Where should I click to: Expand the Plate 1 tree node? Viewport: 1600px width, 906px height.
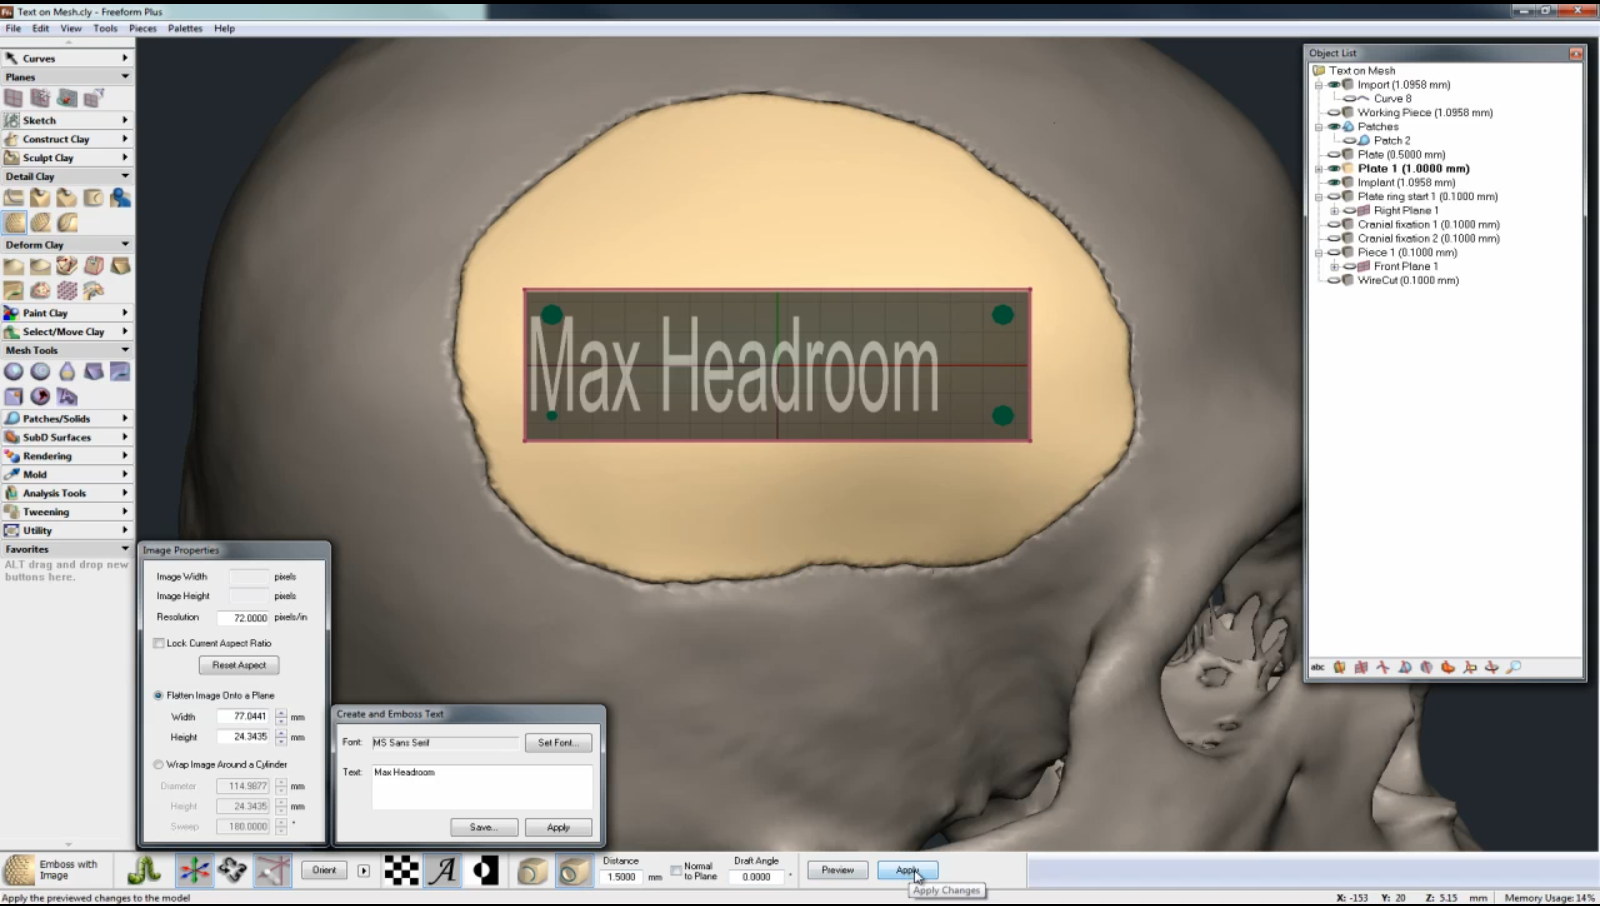(x=1319, y=169)
